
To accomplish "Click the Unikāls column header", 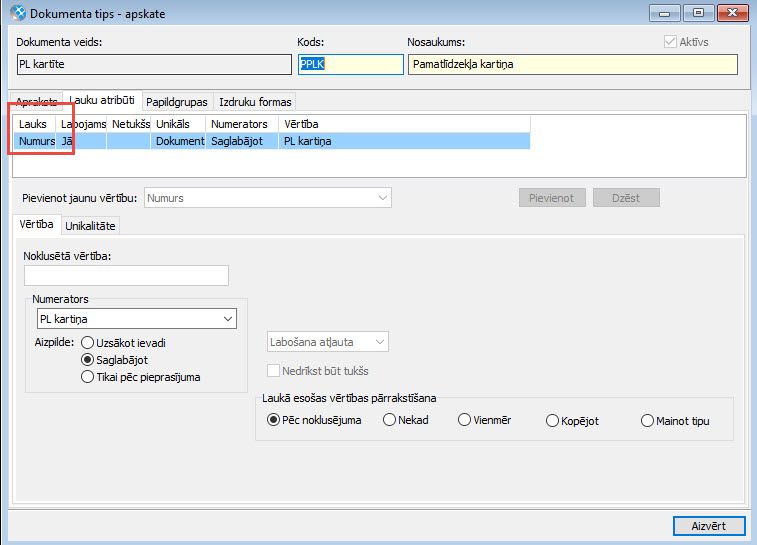I will pyautogui.click(x=178, y=124).
